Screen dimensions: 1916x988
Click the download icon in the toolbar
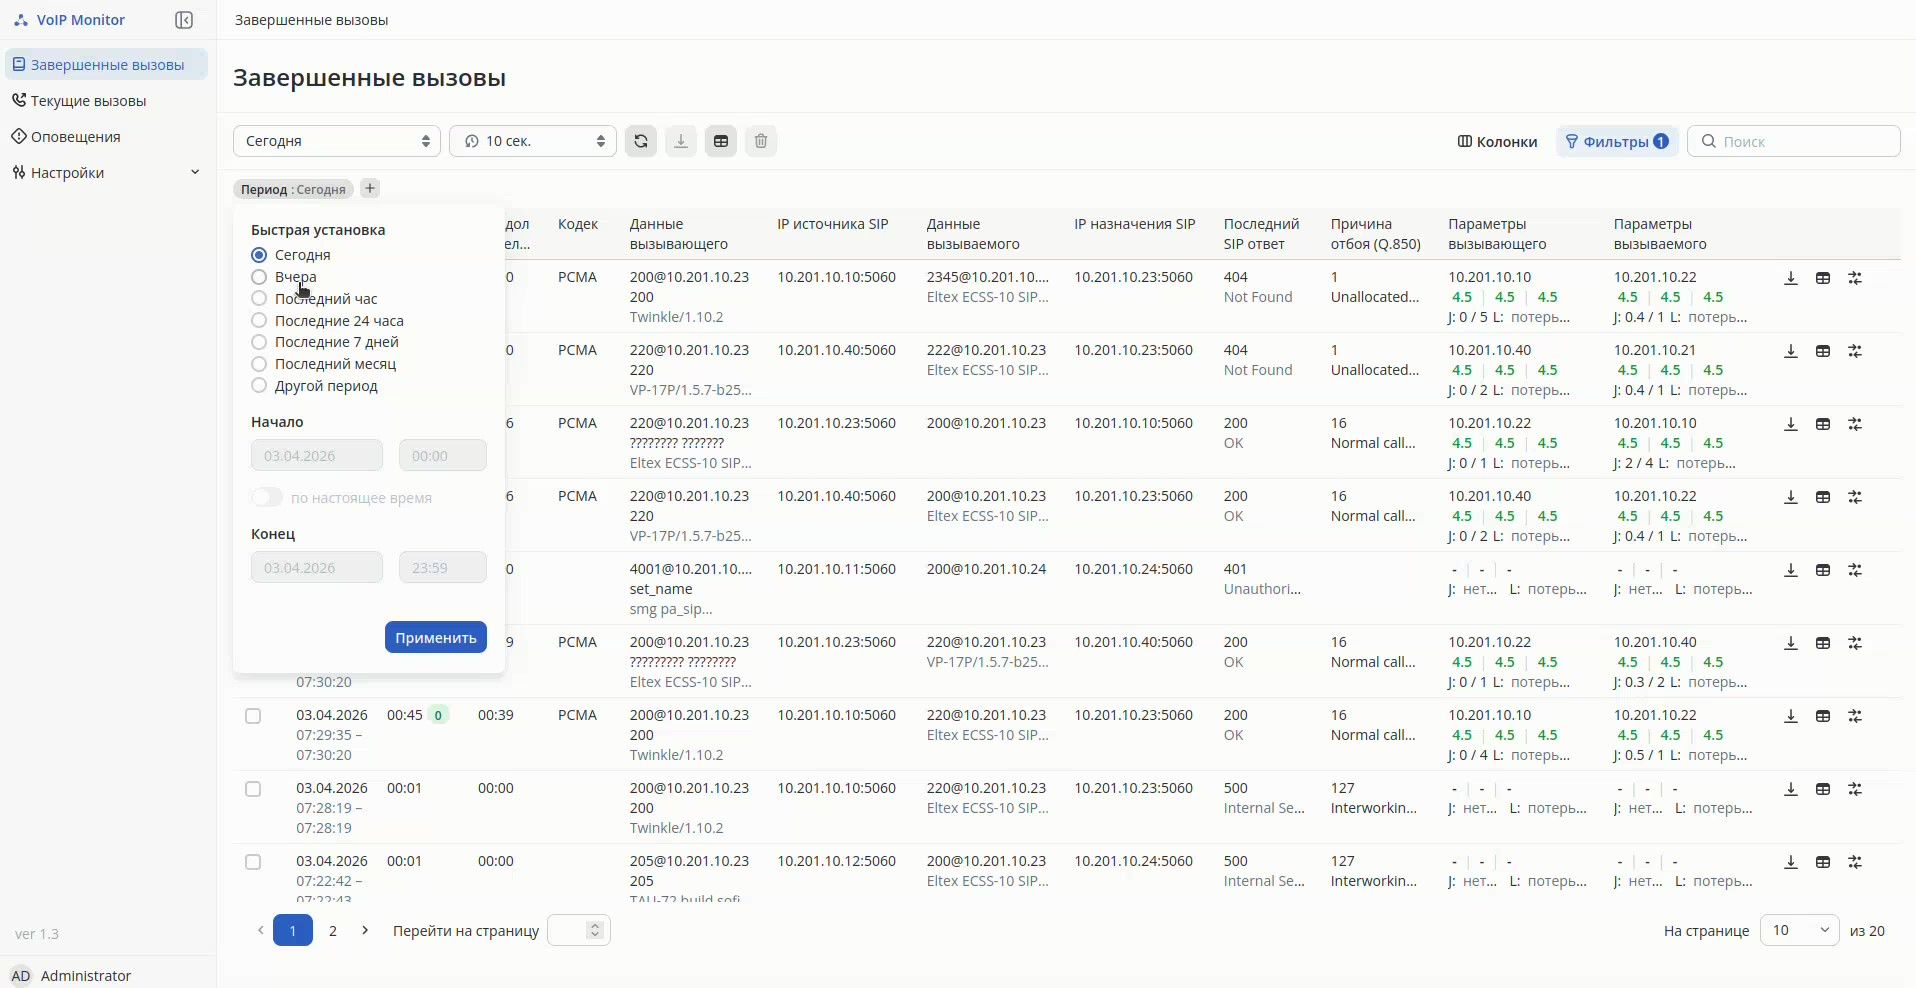(x=681, y=141)
